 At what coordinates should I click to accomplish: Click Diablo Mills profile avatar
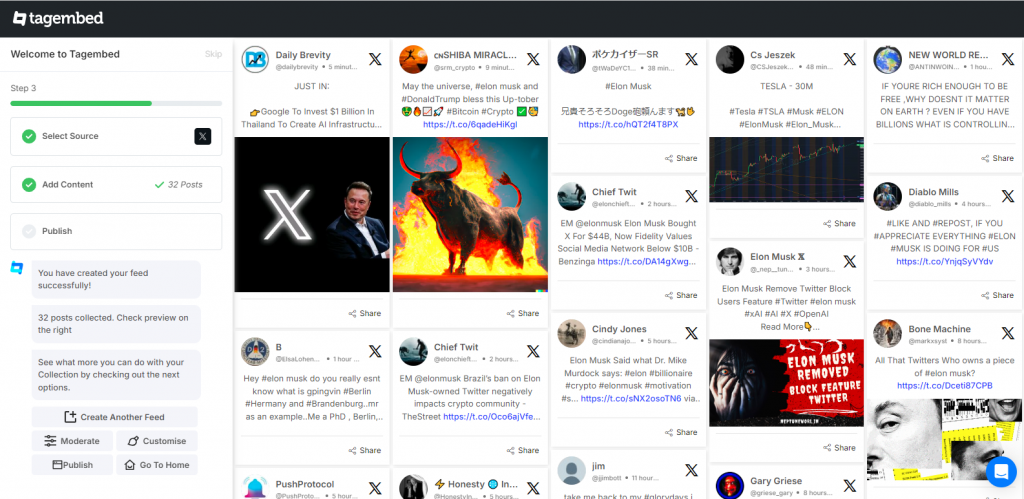(x=888, y=196)
